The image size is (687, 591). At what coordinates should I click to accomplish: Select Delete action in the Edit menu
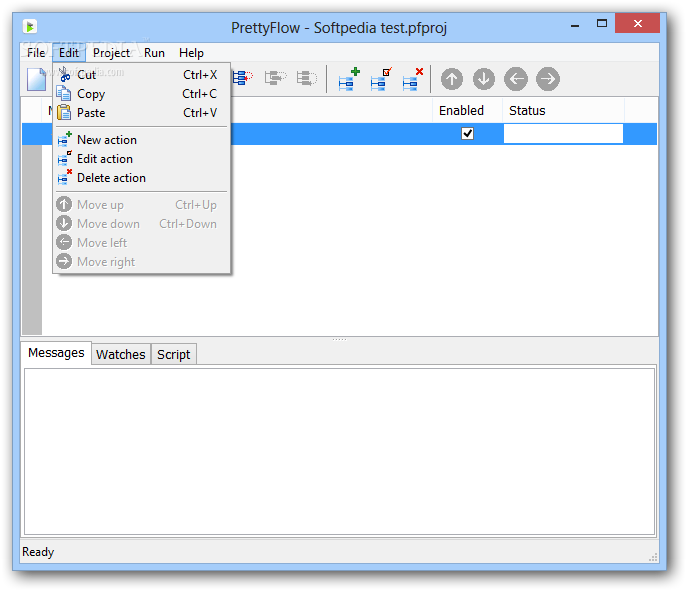[141, 178]
